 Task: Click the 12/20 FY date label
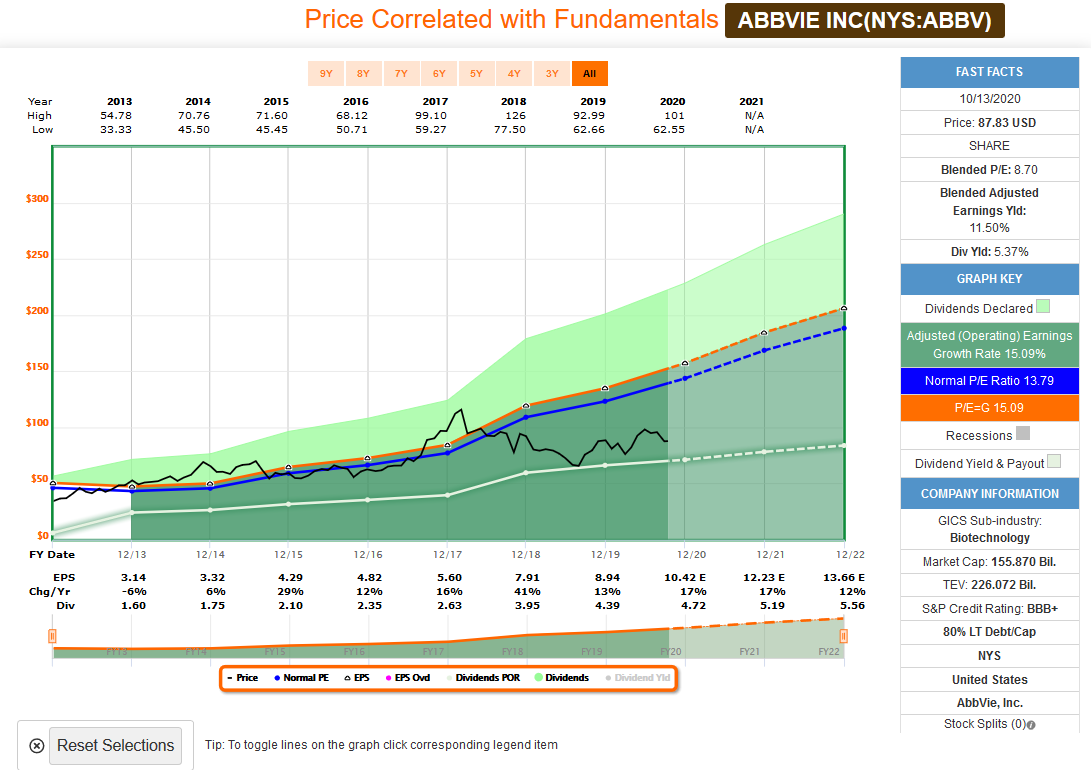coord(691,554)
